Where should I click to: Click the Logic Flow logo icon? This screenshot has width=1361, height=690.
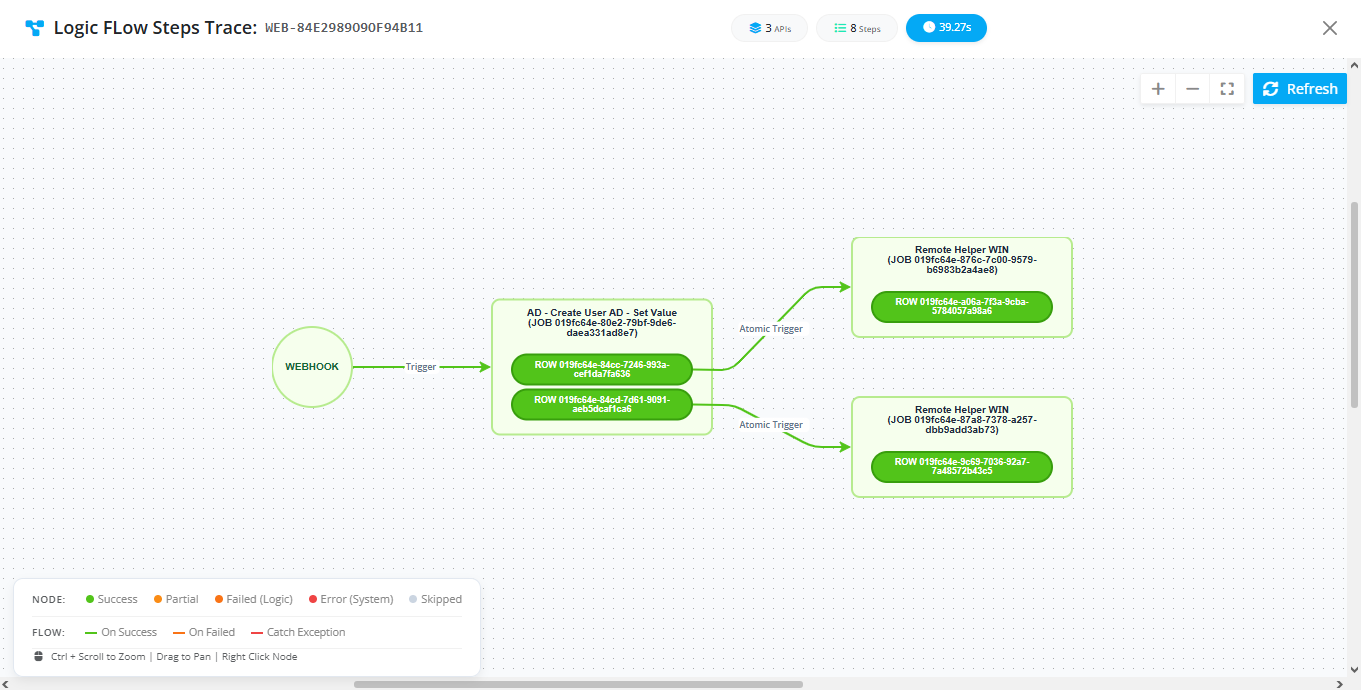pyautogui.click(x=35, y=28)
